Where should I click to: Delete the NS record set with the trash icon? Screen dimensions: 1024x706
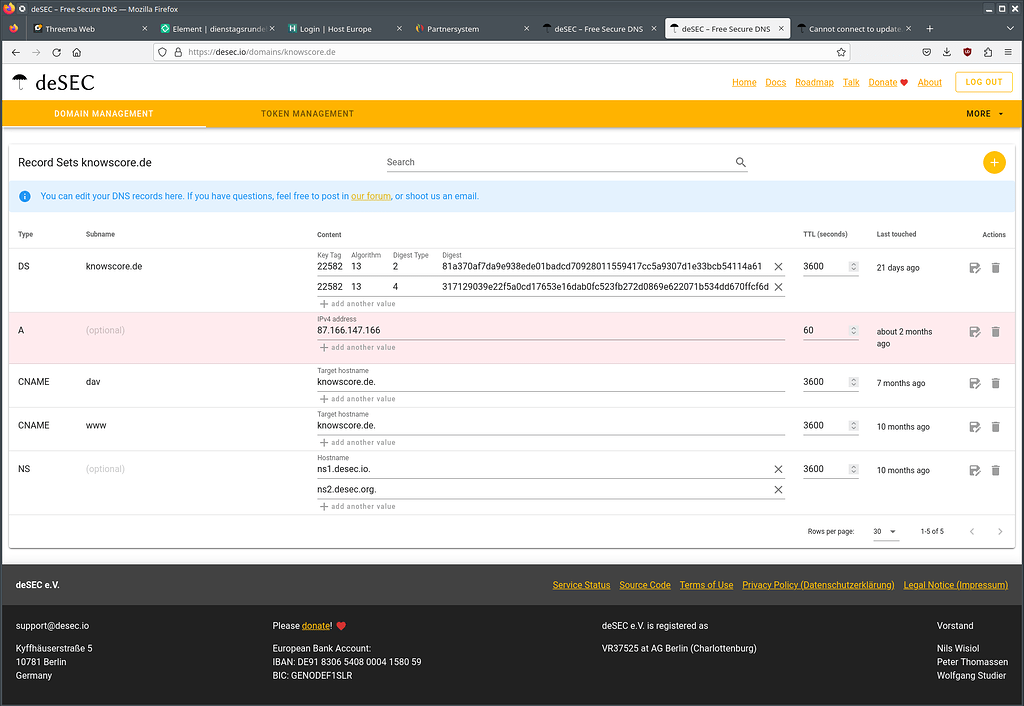click(995, 470)
